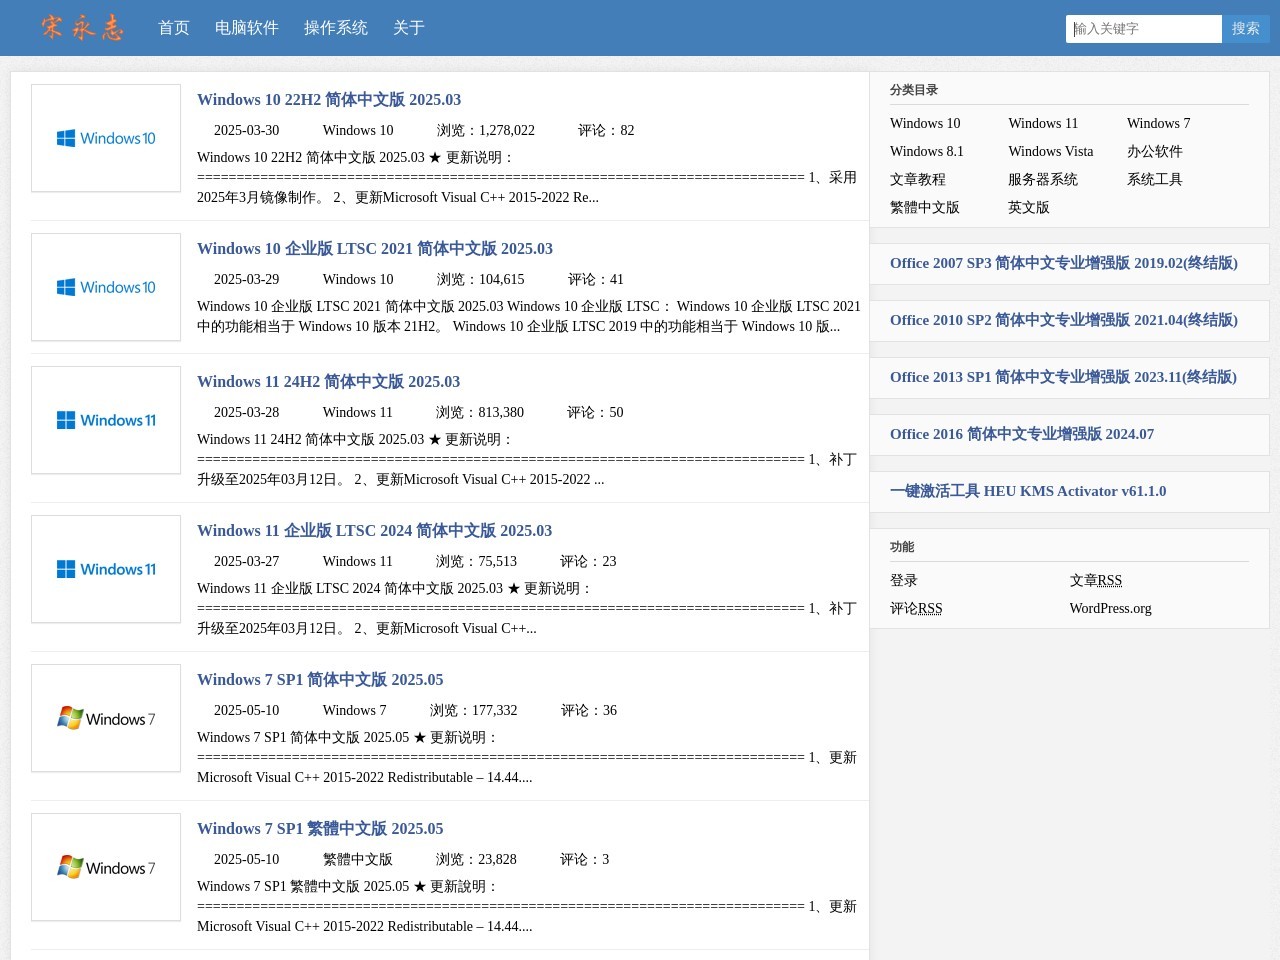Open Windows 11 24H2 thumbnail image
This screenshot has width=1280, height=960.
106,420
